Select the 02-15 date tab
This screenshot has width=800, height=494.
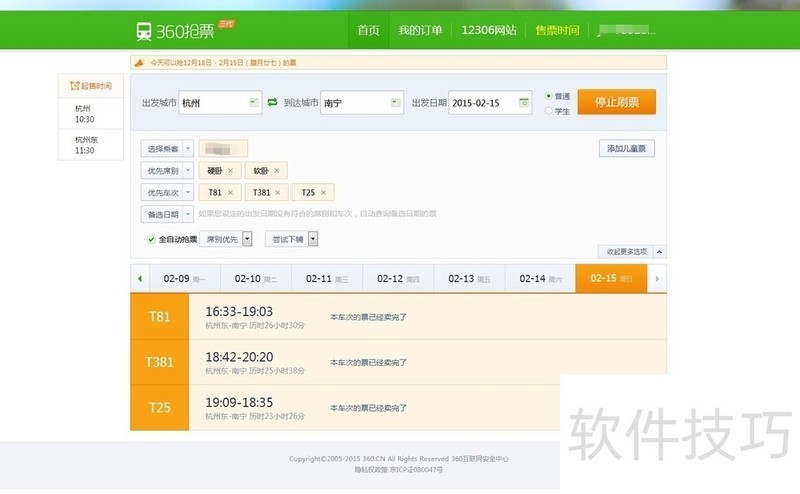[611, 278]
